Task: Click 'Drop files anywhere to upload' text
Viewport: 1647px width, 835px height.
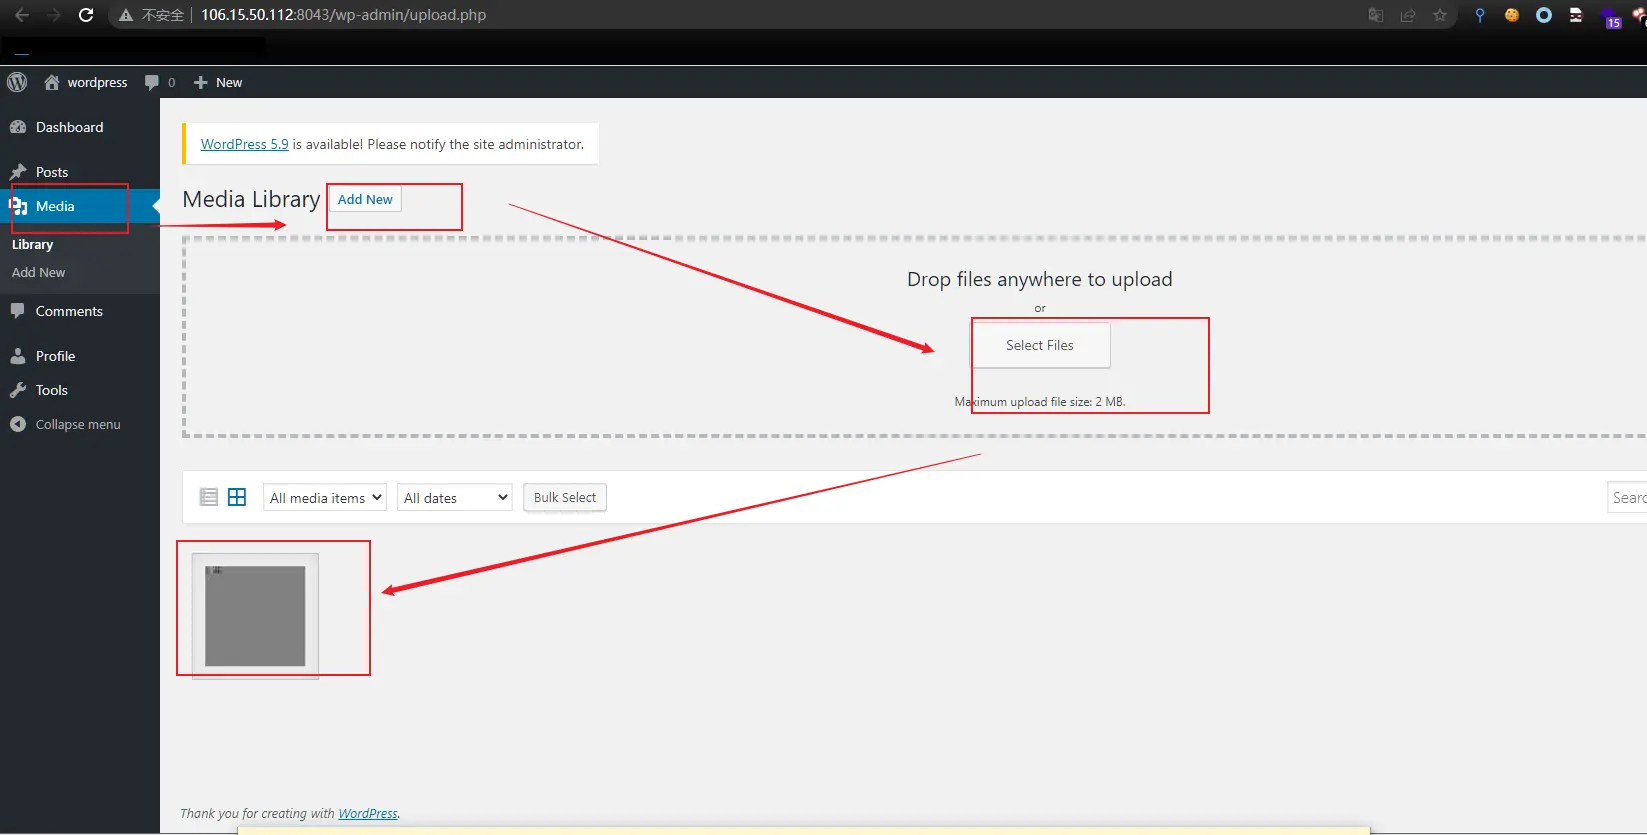Action: (1040, 279)
